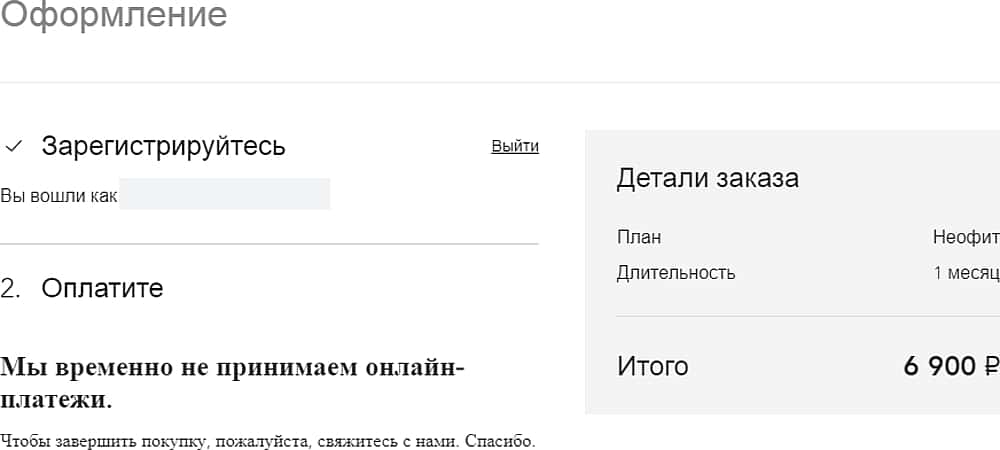Select the Оплатите step heading
This screenshot has height=450, width=1000.
point(102,289)
